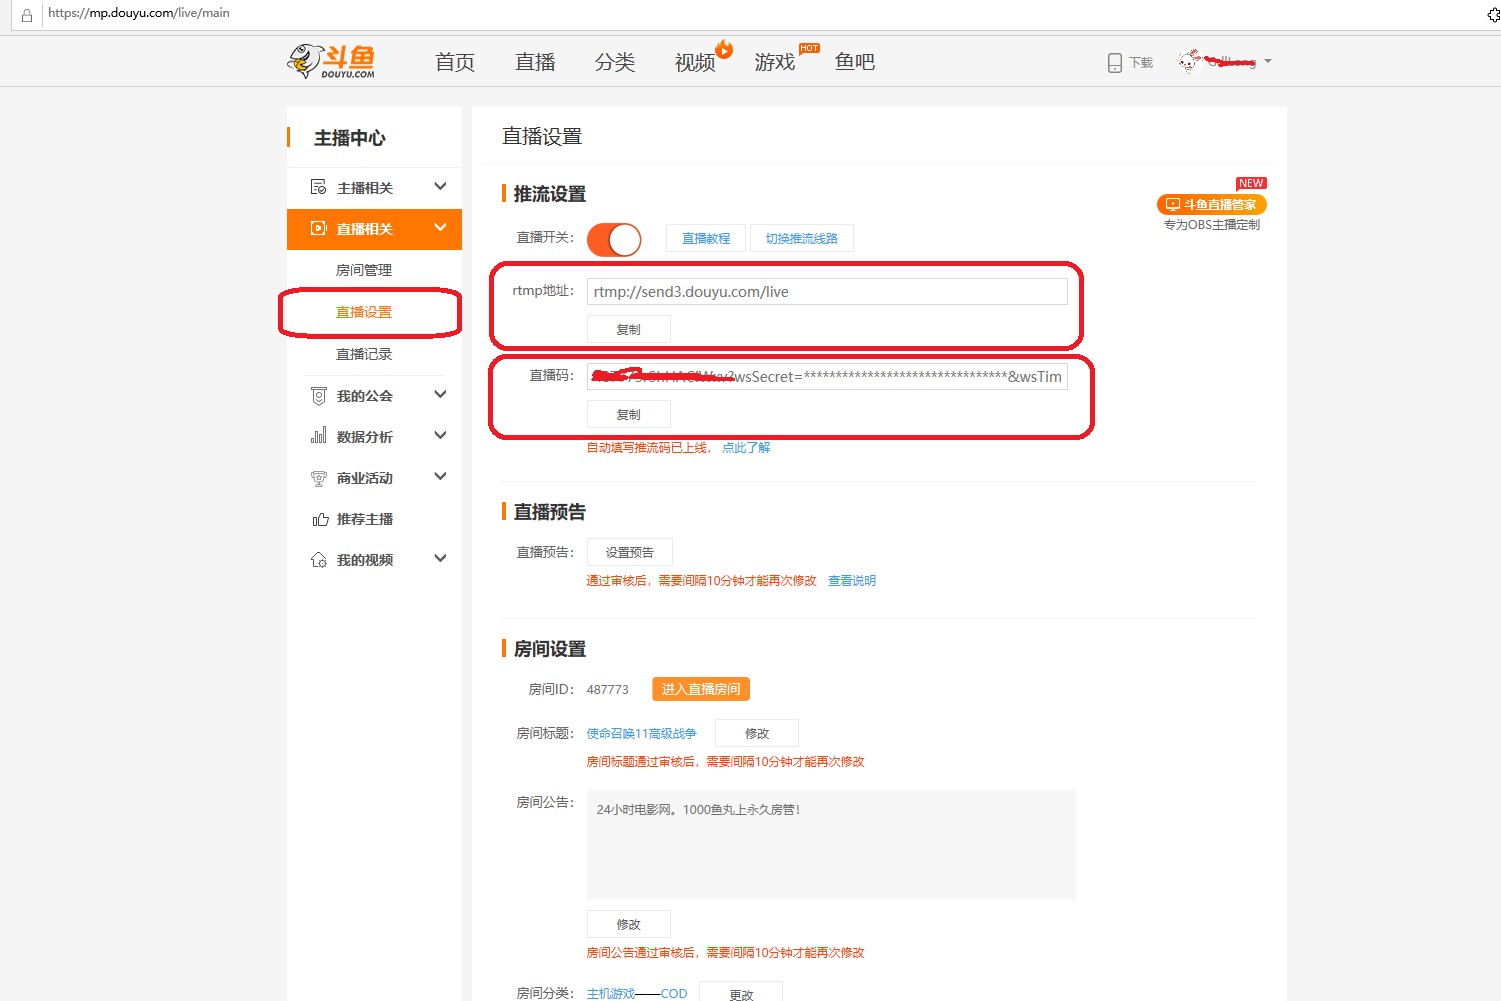Image resolution: width=1501 pixels, height=1001 pixels.
Task: Click the 主播中心 heading
Action: (350, 138)
